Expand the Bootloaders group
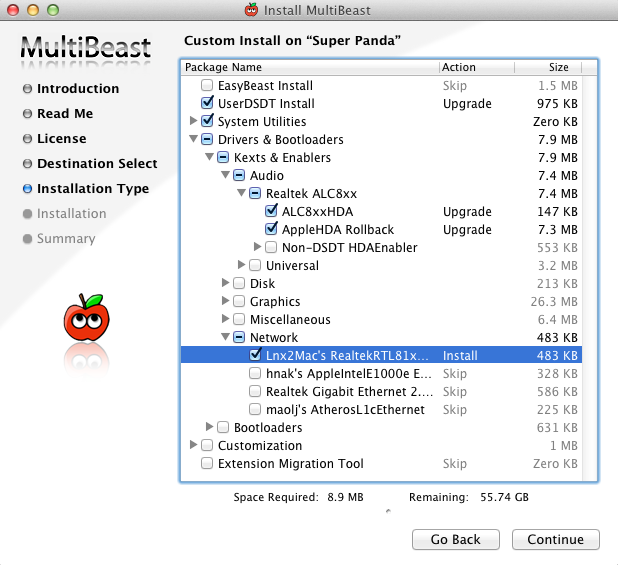 pyautogui.click(x=209, y=426)
